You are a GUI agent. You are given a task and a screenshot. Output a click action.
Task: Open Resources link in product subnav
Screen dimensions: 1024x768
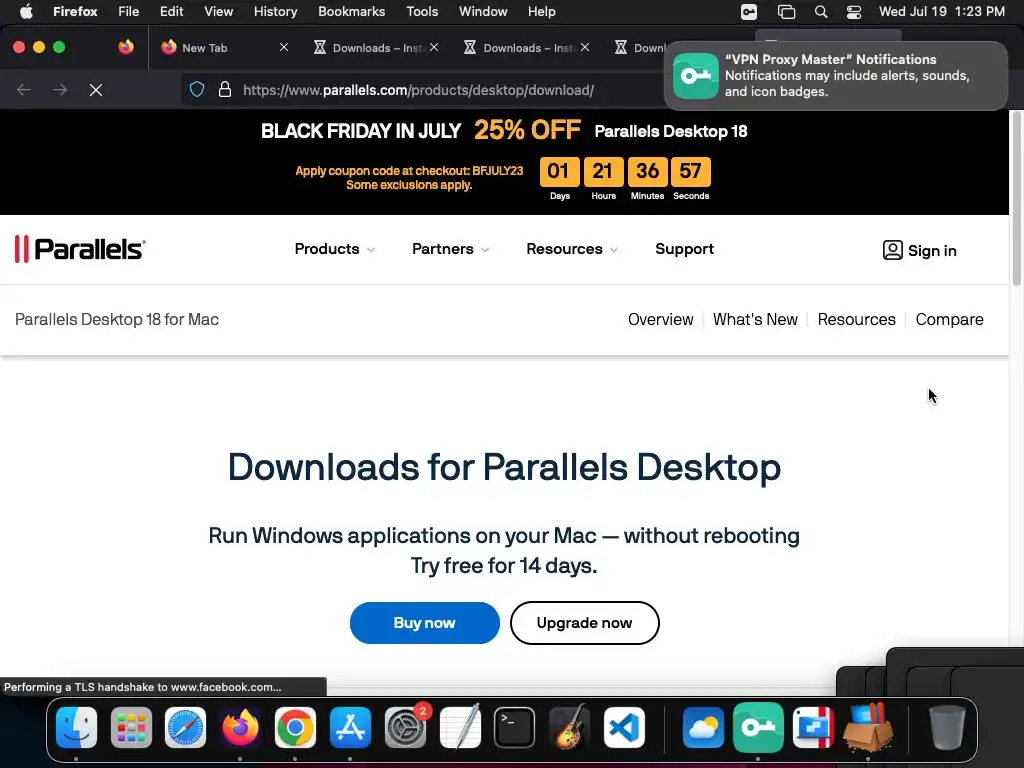(x=856, y=319)
